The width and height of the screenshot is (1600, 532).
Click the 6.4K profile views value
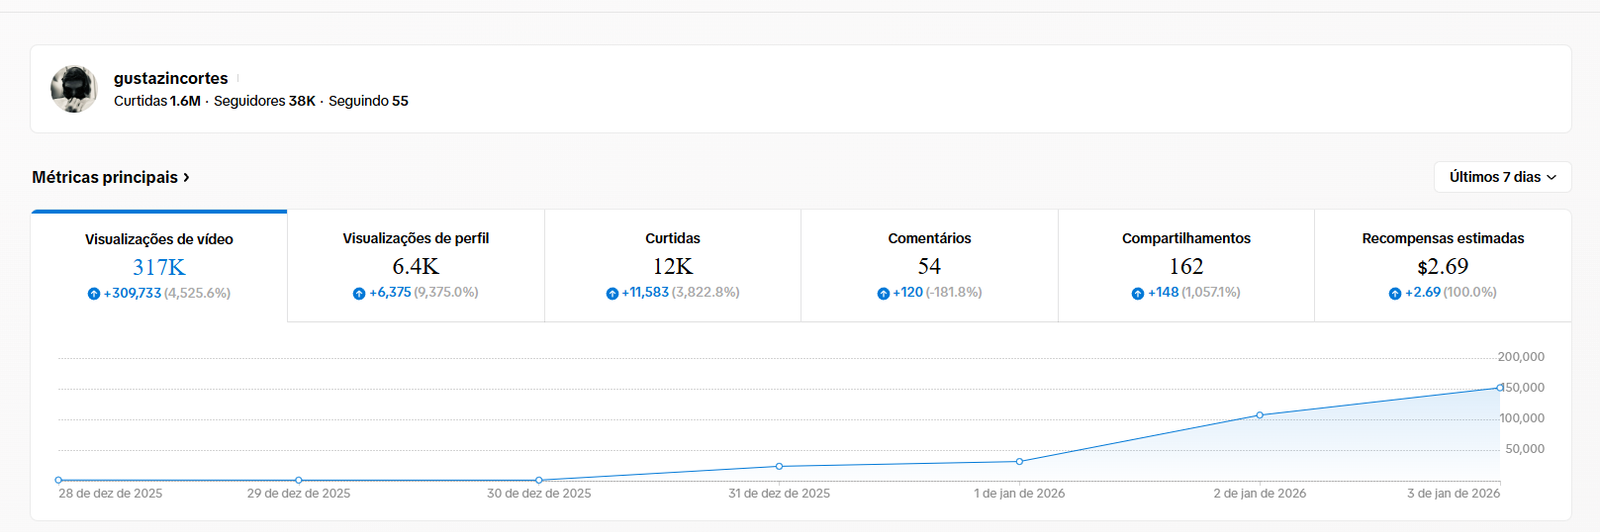[x=416, y=266]
